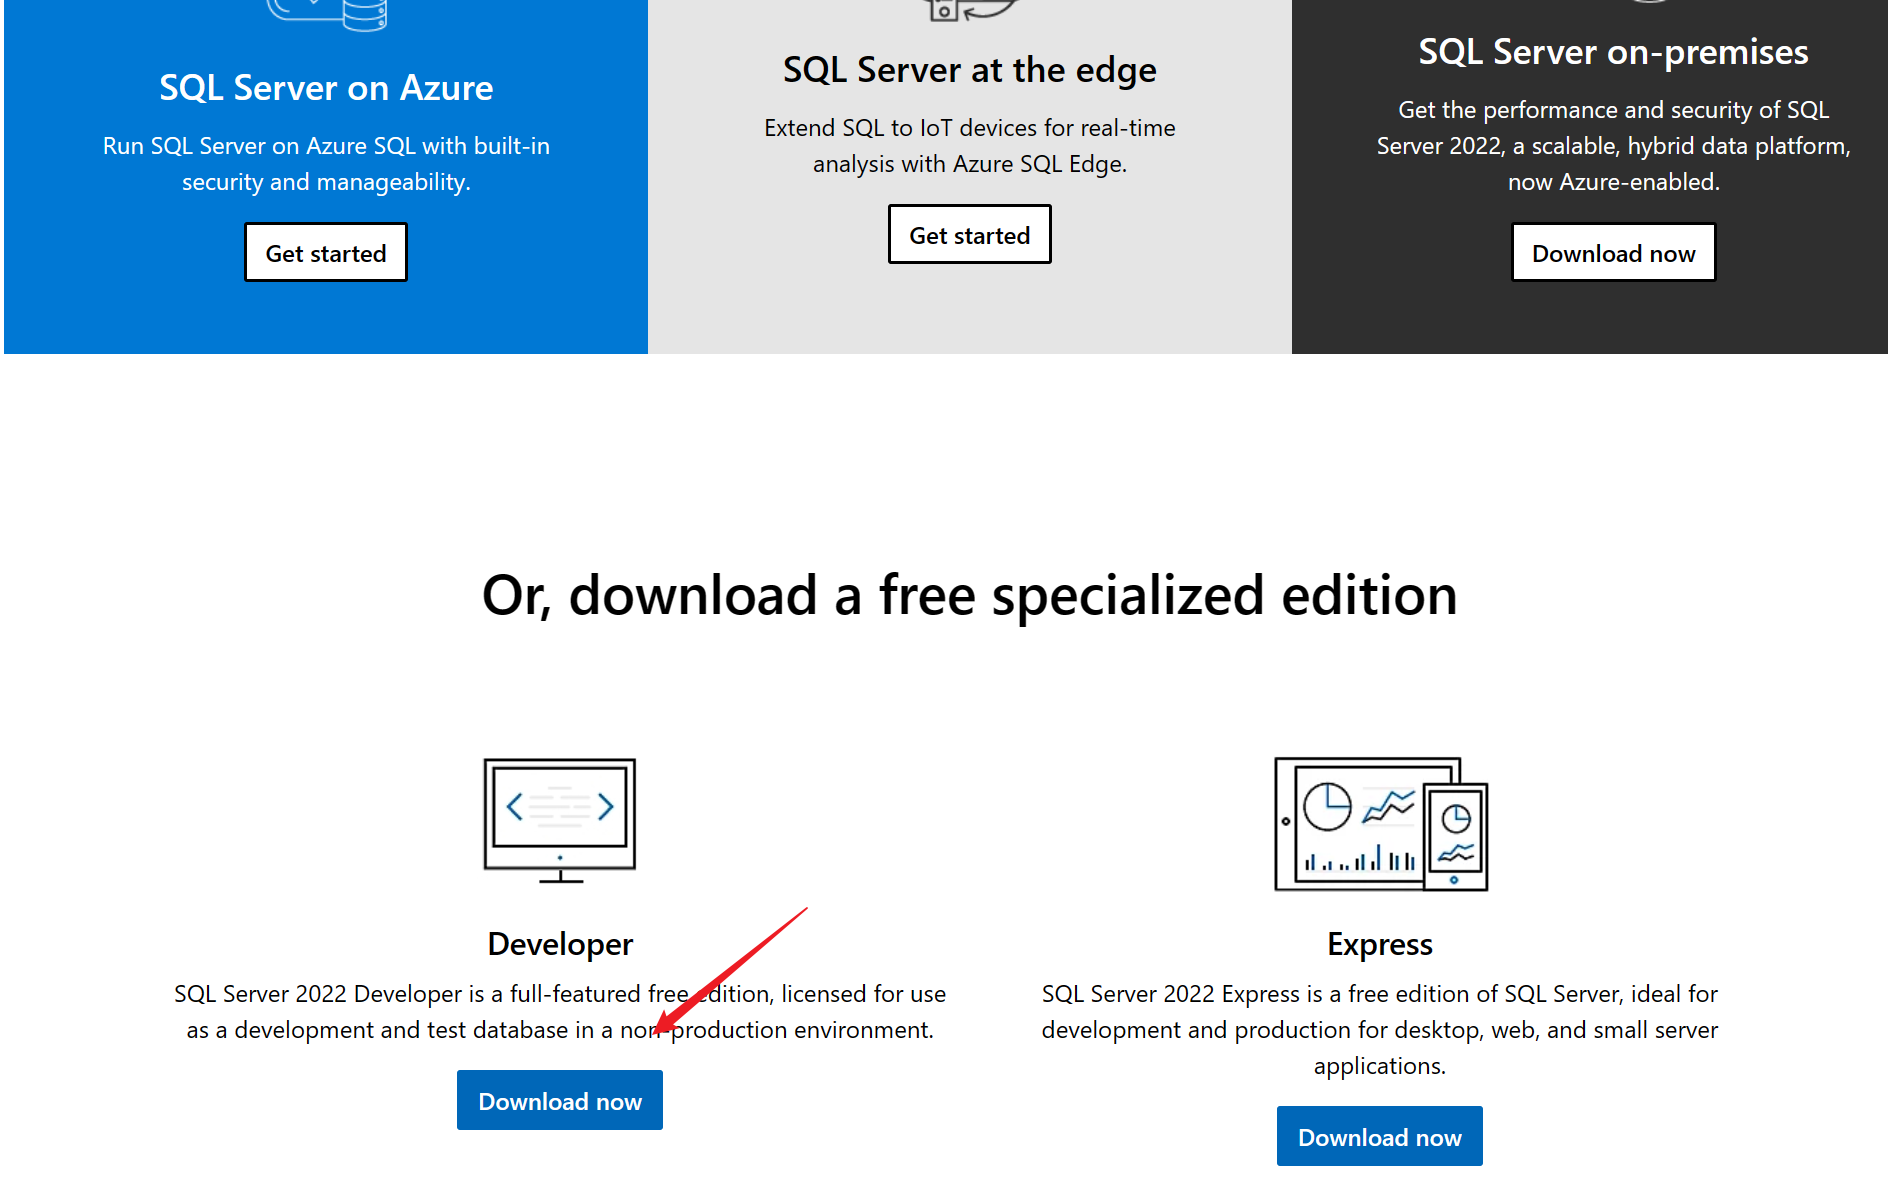Click Download now for Developer edition
The height and width of the screenshot is (1198, 1888).
tap(560, 1101)
